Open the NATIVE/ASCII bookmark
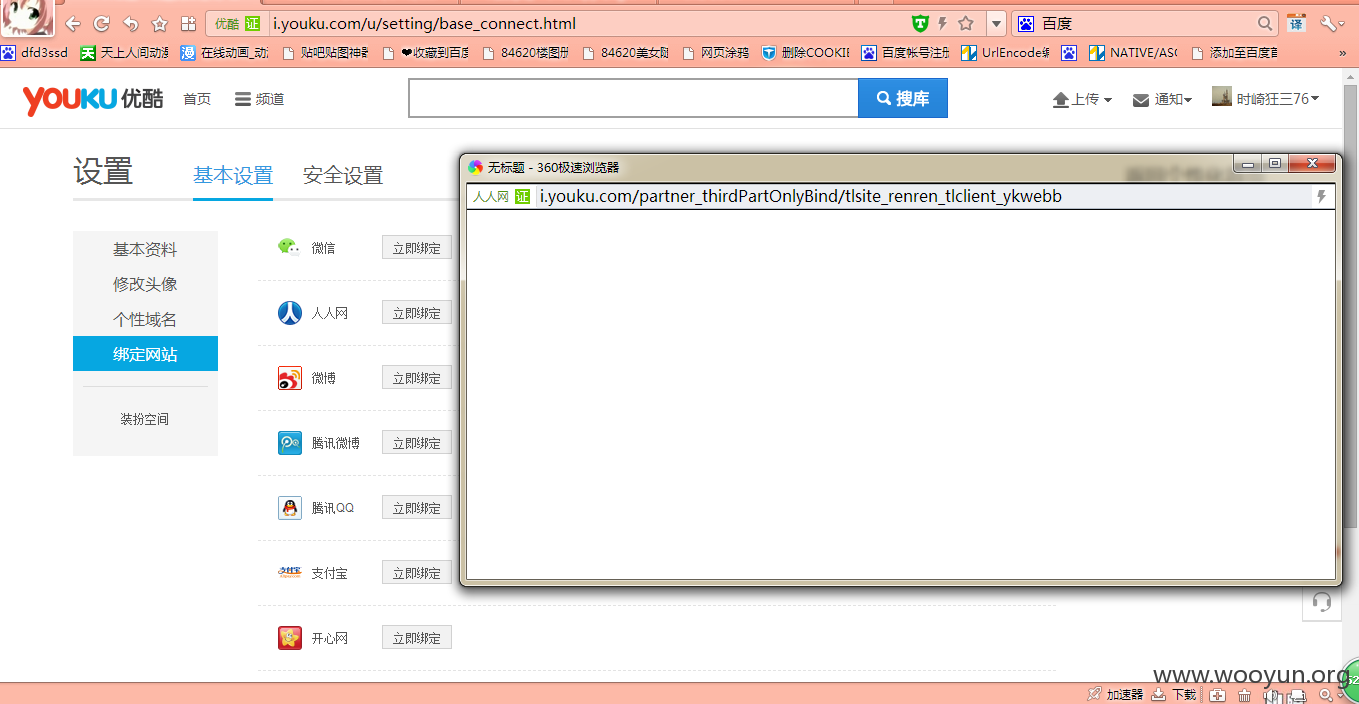The height and width of the screenshot is (704, 1359). pyautogui.click(x=1133, y=53)
